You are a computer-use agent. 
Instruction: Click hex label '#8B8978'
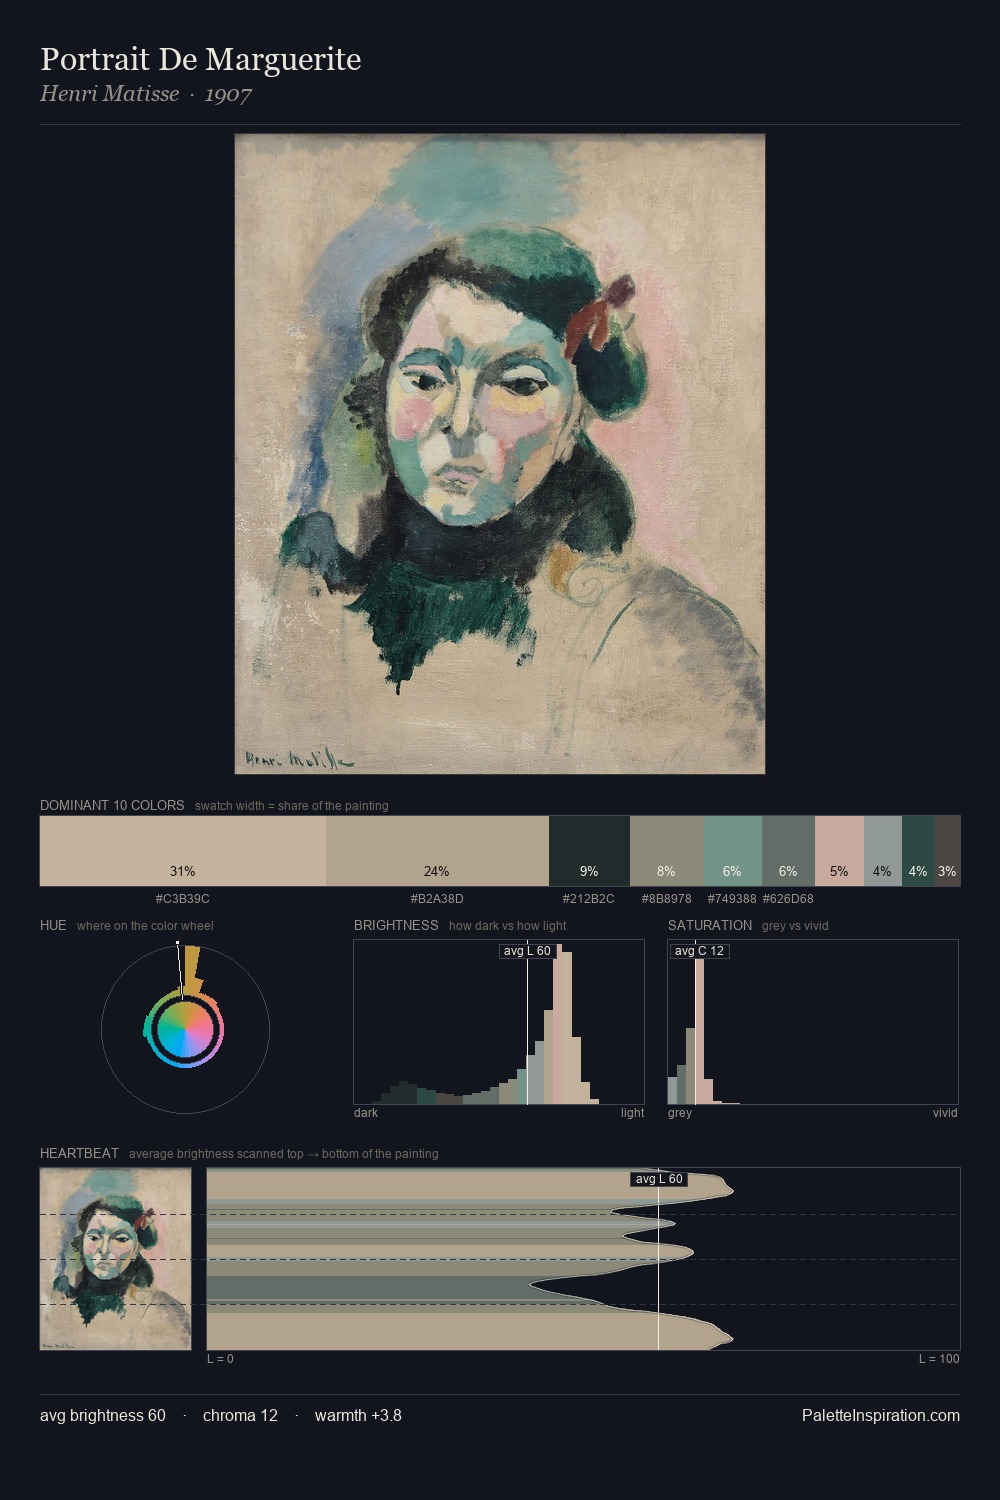coord(667,899)
